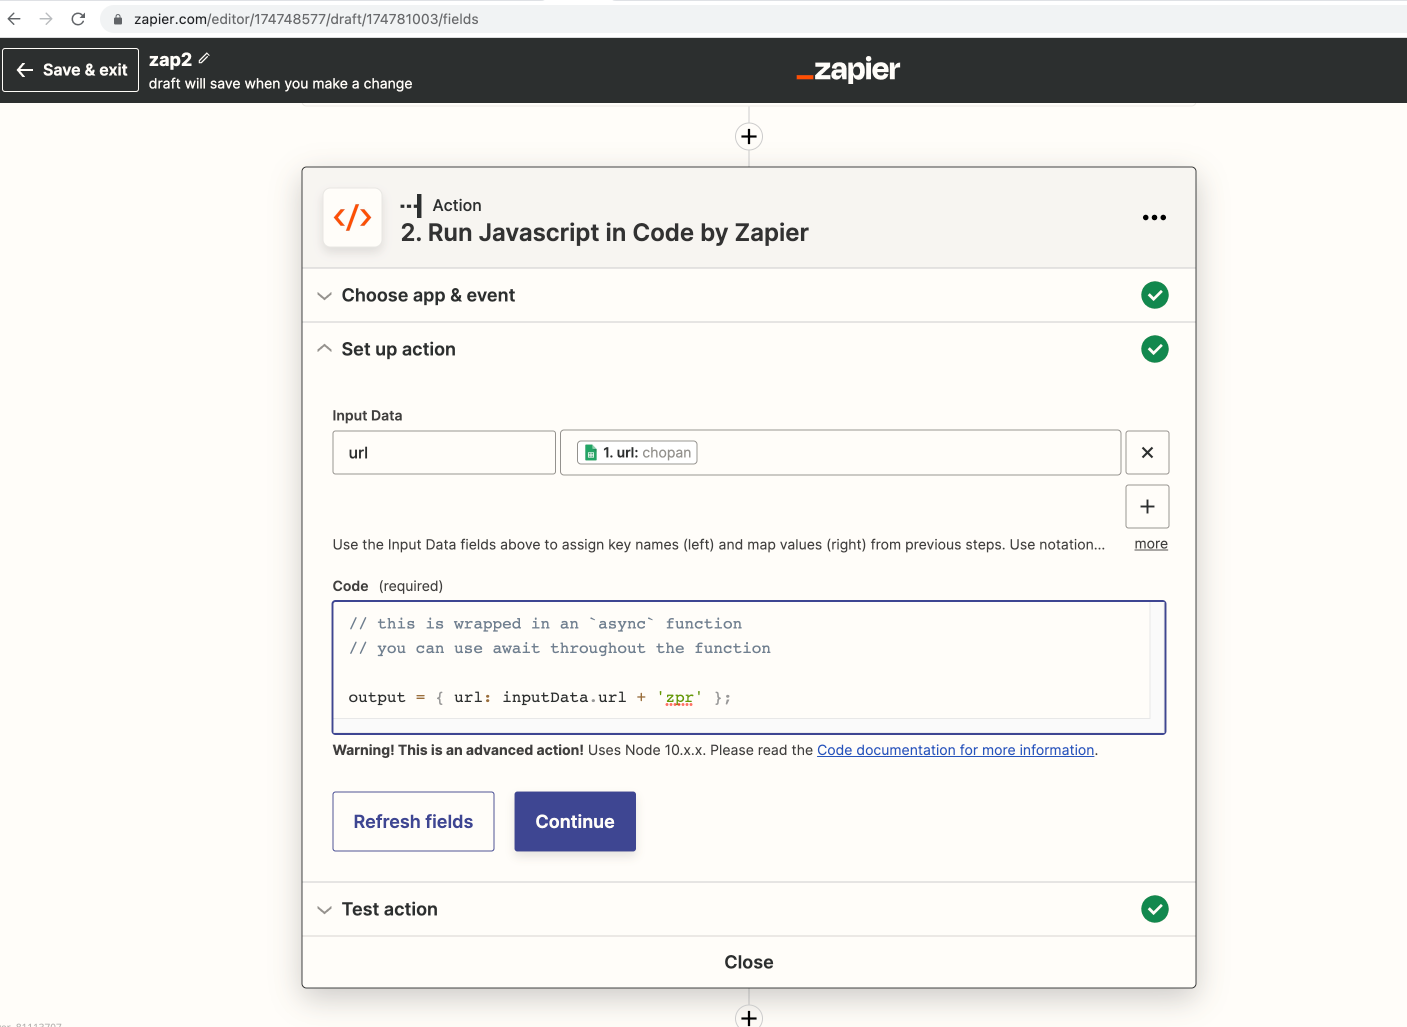Click the Continue button
1407x1027 pixels.
tap(575, 822)
